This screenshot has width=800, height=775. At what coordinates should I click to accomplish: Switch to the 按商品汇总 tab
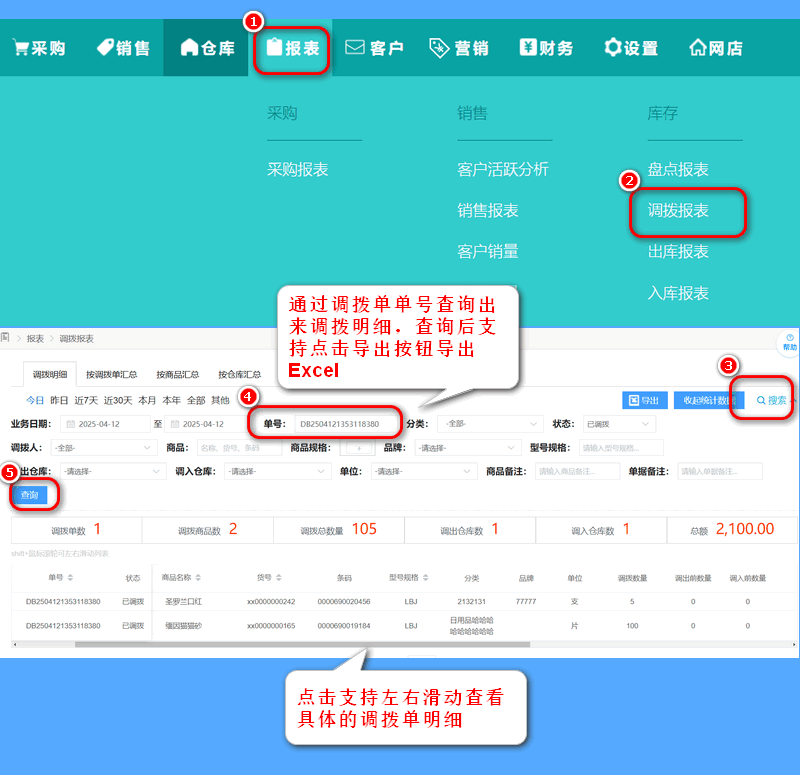[178, 374]
